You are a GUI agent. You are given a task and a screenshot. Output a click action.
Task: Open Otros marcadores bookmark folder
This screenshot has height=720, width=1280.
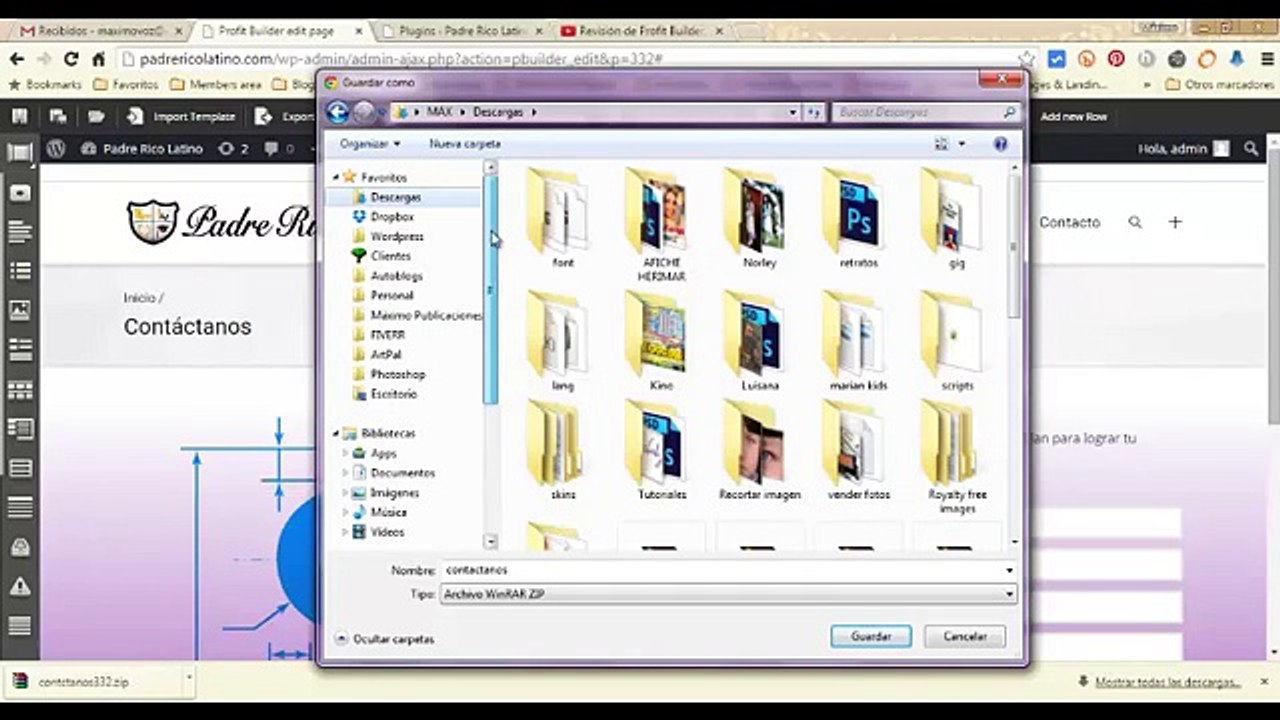1219,85
